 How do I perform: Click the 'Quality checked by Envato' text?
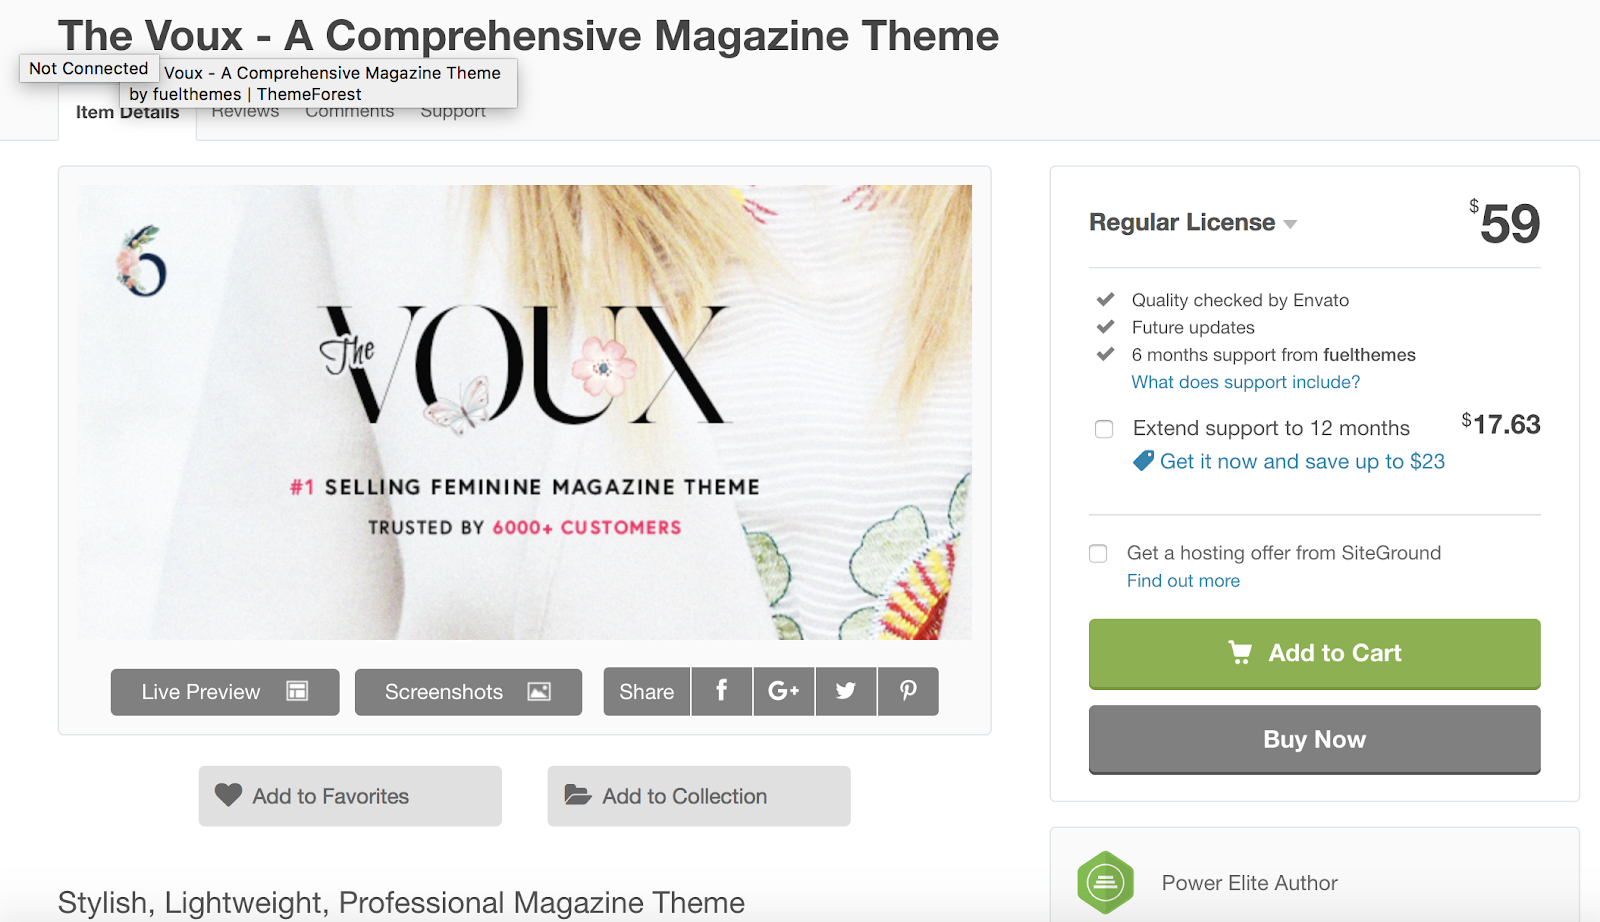click(x=1240, y=300)
